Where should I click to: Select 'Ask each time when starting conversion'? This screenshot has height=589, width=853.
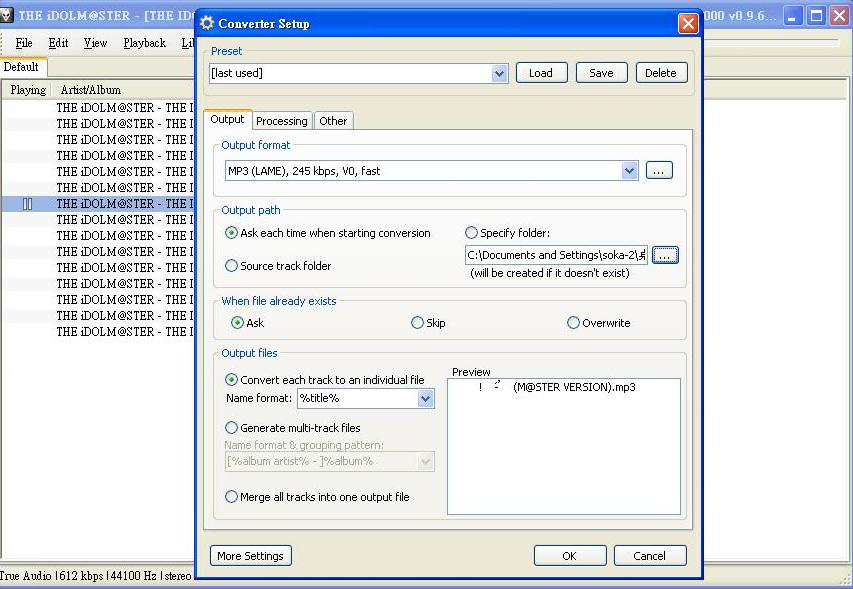[x=232, y=233]
